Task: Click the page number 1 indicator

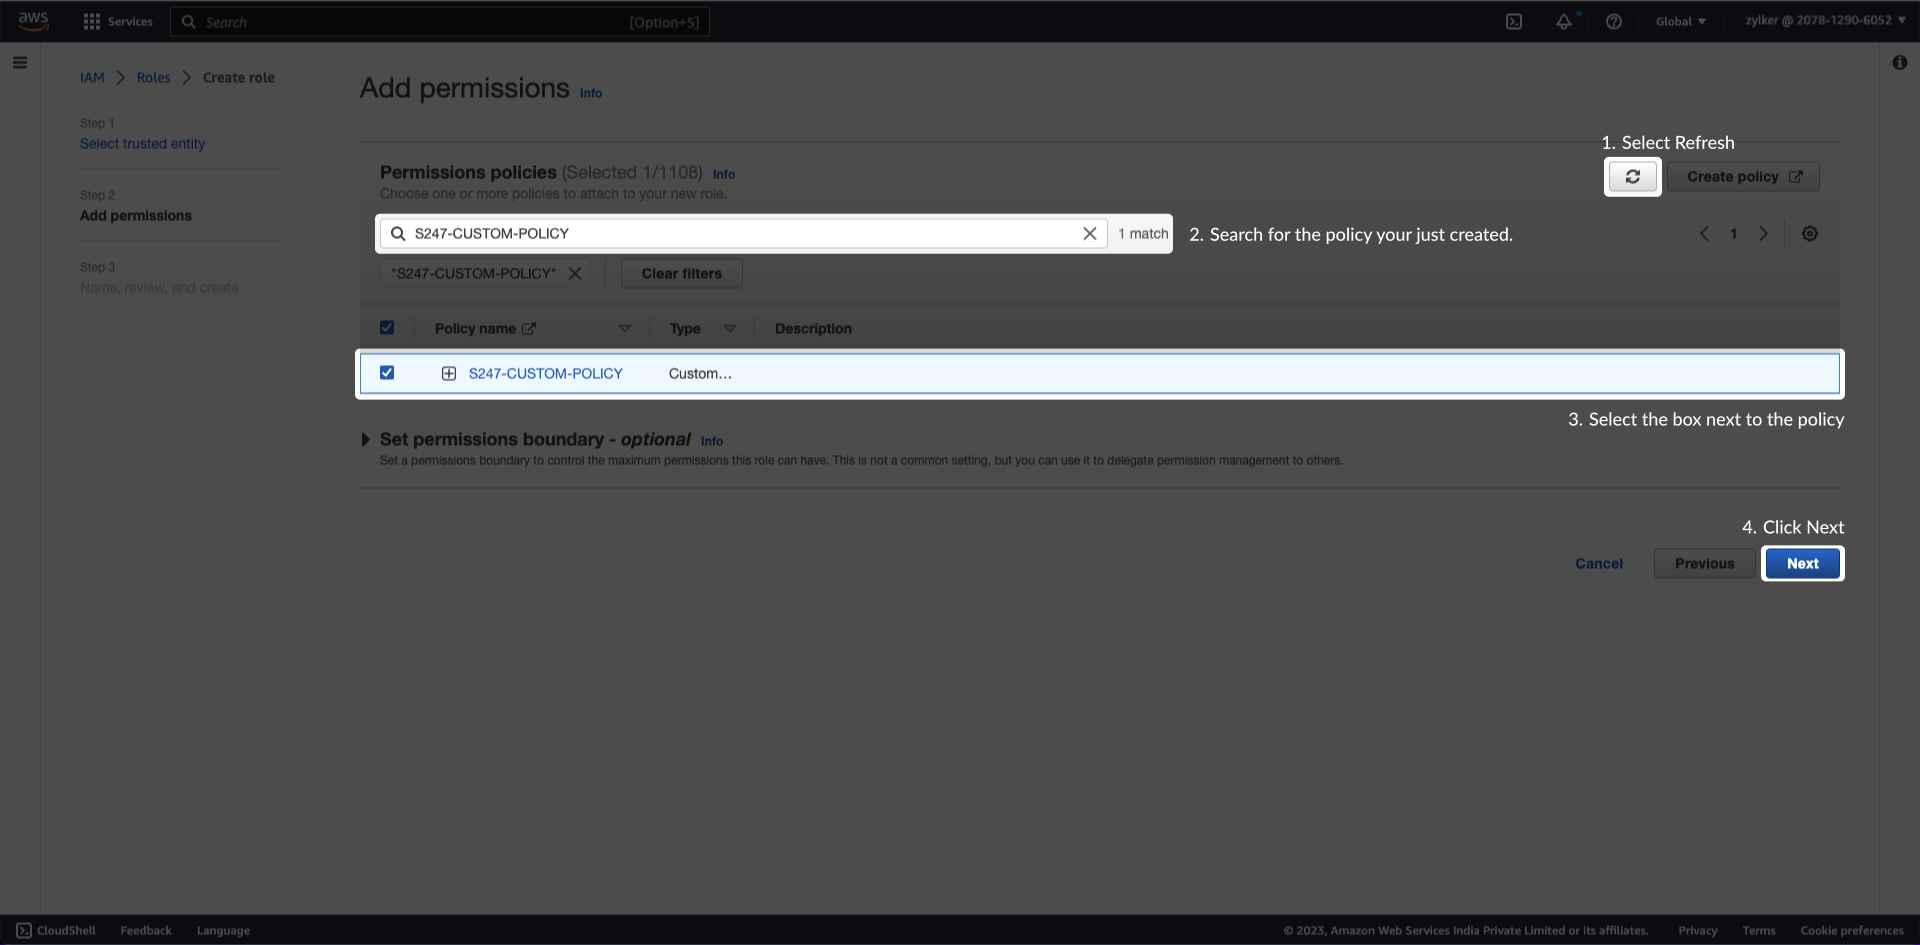Action: point(1734,234)
